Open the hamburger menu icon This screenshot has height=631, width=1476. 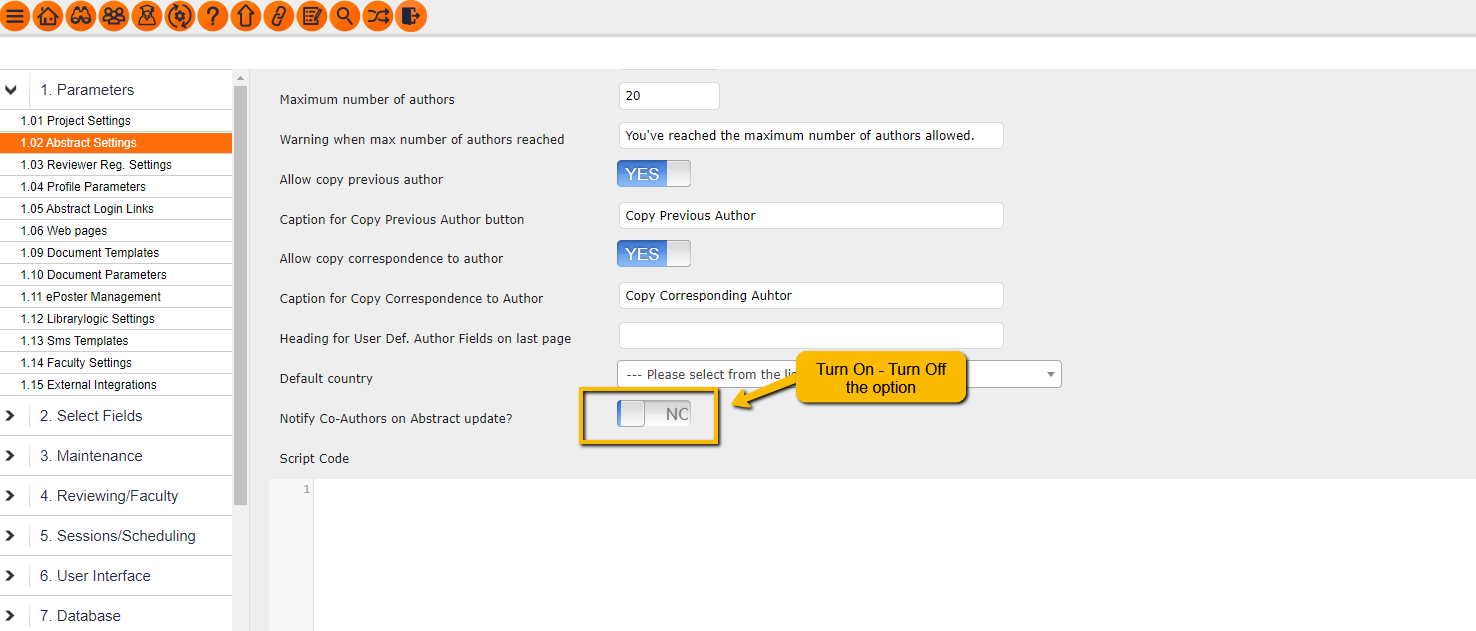15,16
